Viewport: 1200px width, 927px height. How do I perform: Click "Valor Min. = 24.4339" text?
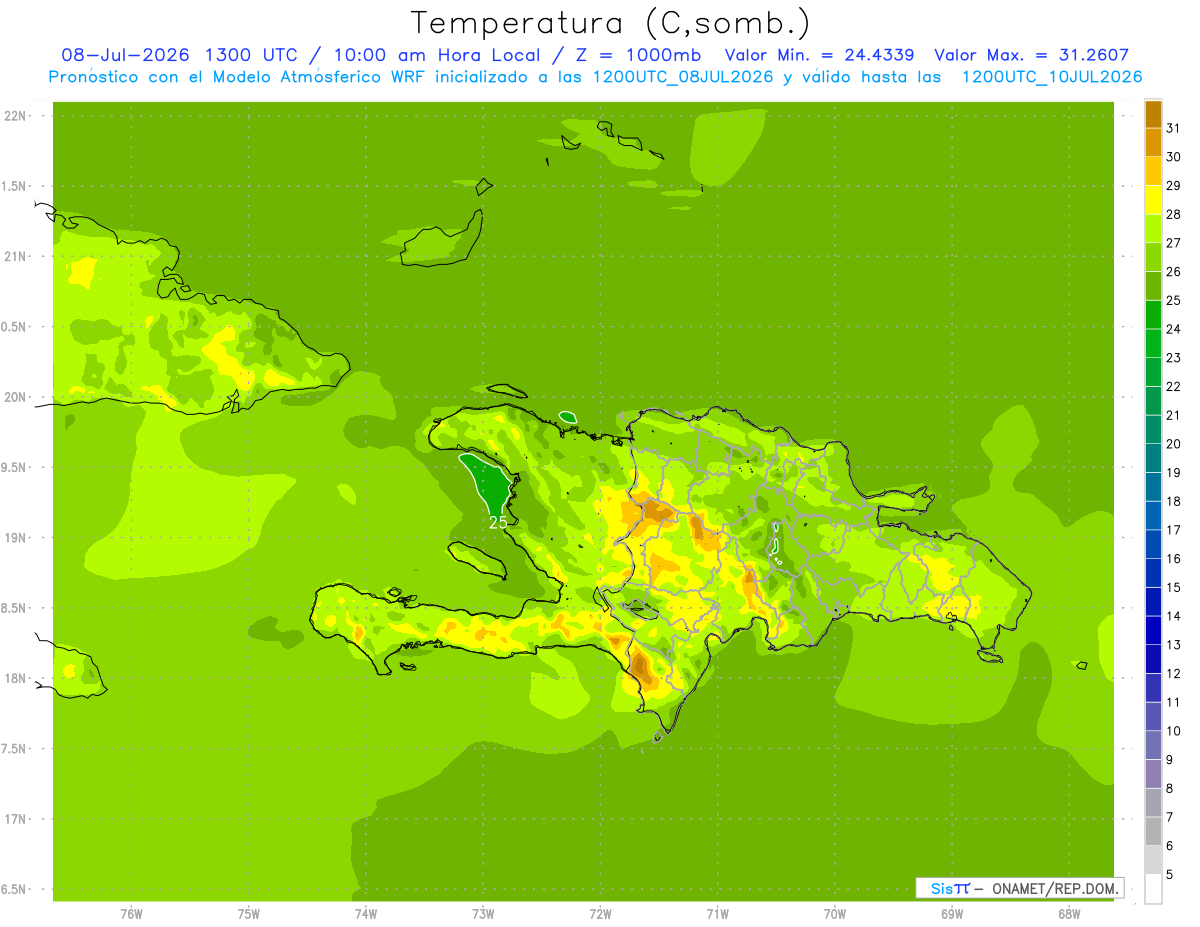819,55
